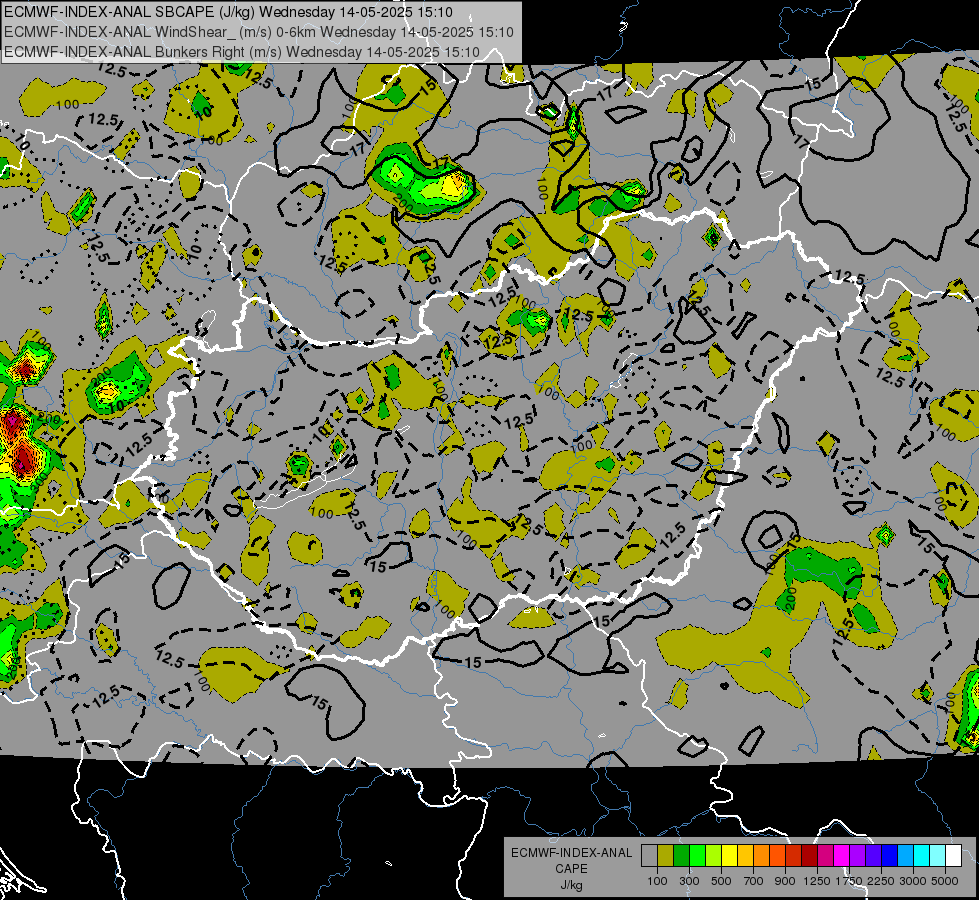Image resolution: width=979 pixels, height=900 pixels.
Task: Select the yellow-green legend swatch
Action: pyautogui.click(x=714, y=855)
